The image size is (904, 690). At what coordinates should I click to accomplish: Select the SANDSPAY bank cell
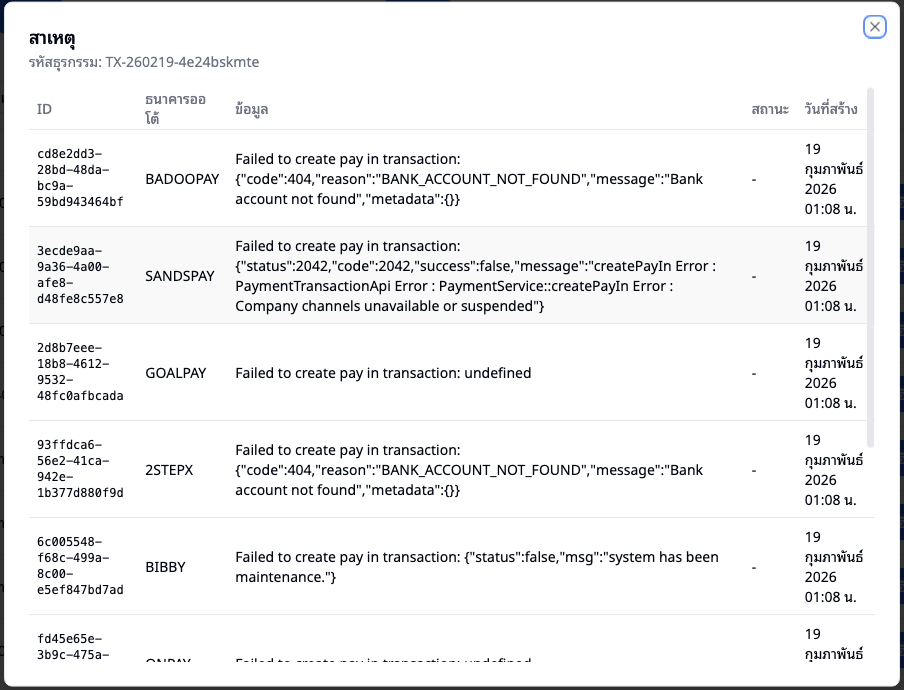point(180,275)
